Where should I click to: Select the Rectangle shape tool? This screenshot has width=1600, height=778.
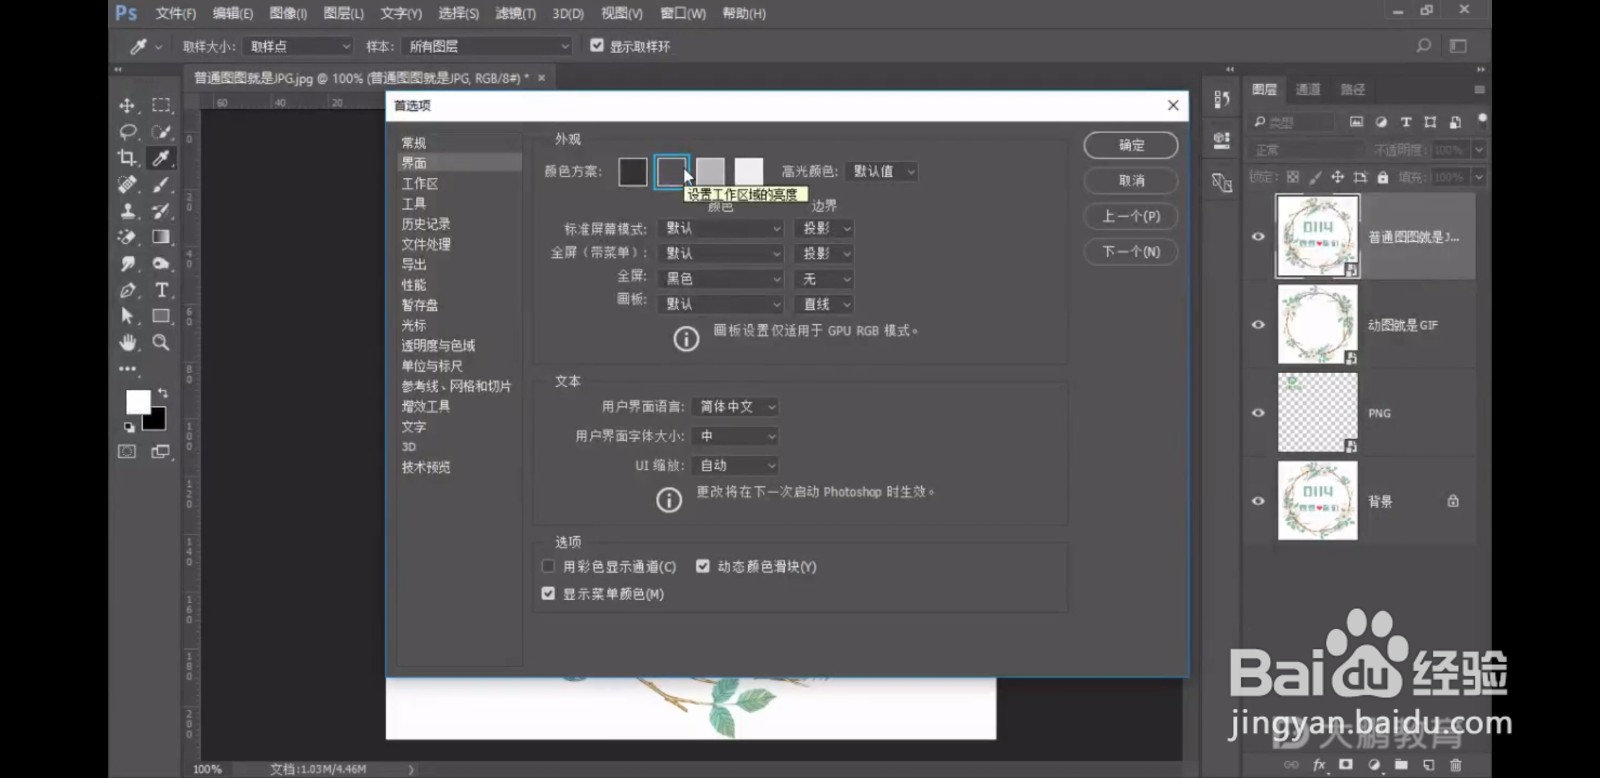[x=160, y=316]
